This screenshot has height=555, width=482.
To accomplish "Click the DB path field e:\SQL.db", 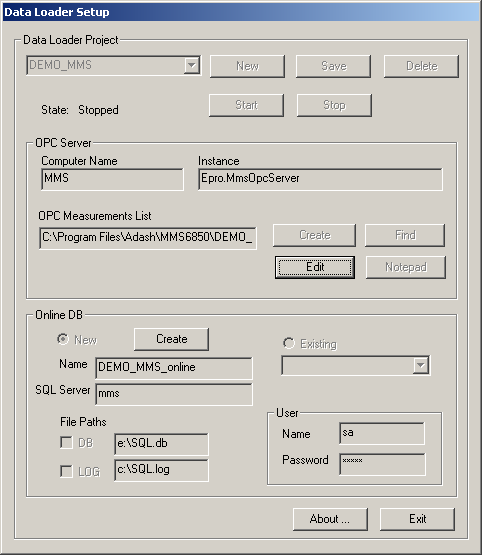I will 161,444.
